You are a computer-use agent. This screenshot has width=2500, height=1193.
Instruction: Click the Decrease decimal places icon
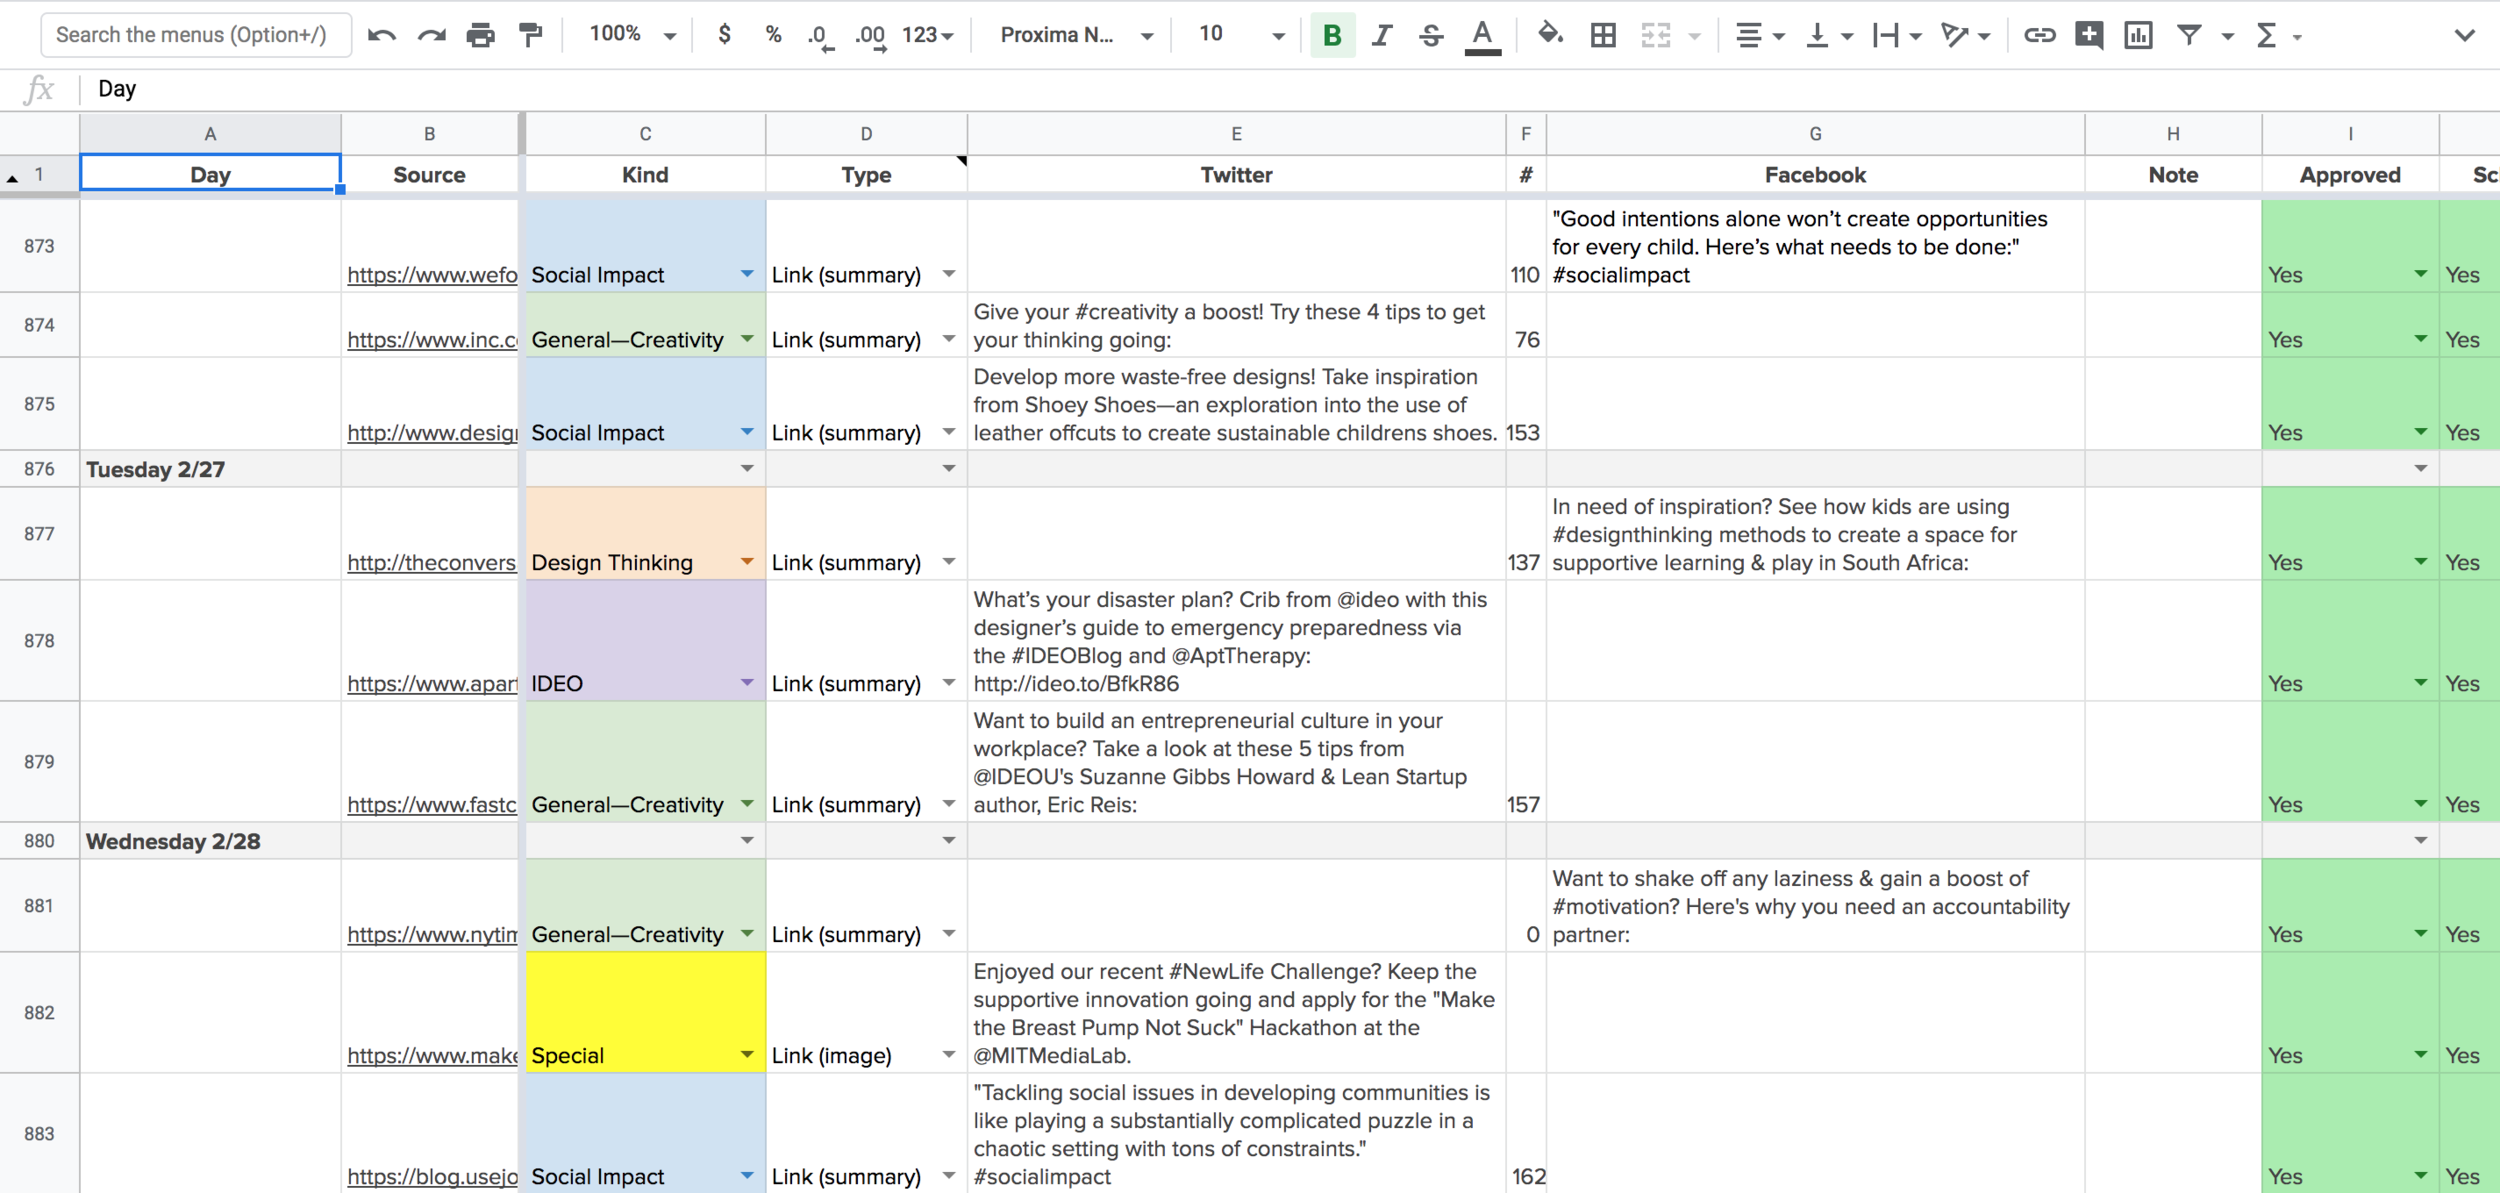coord(820,34)
